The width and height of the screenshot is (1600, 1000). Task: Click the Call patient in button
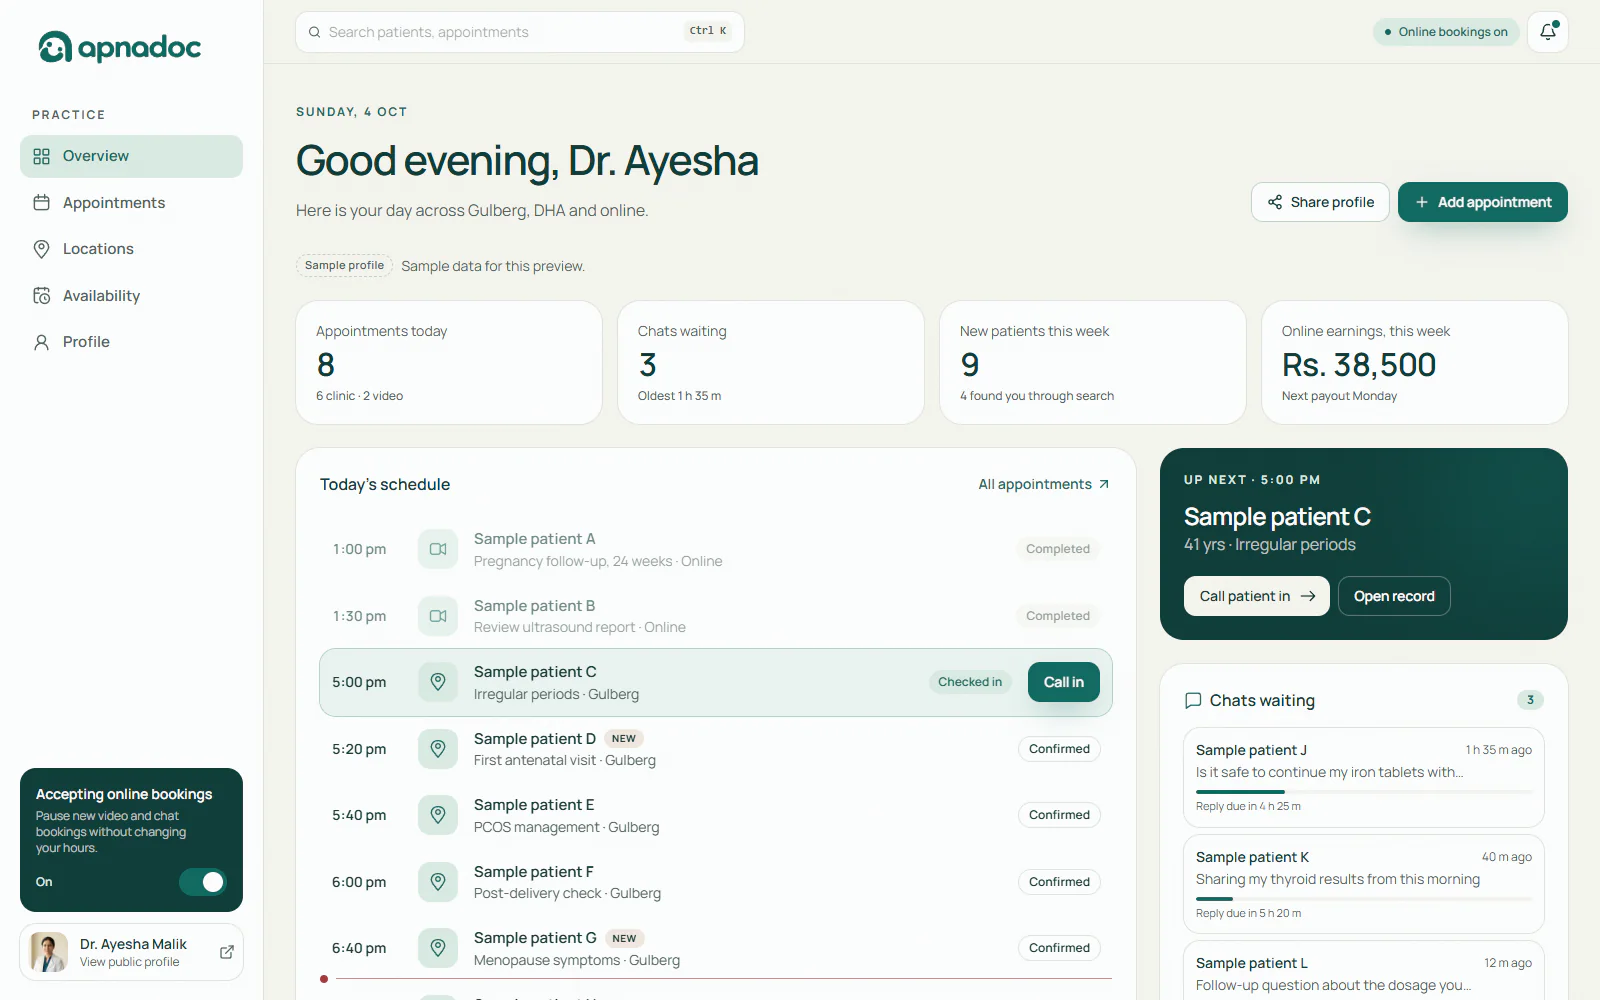(x=1257, y=596)
